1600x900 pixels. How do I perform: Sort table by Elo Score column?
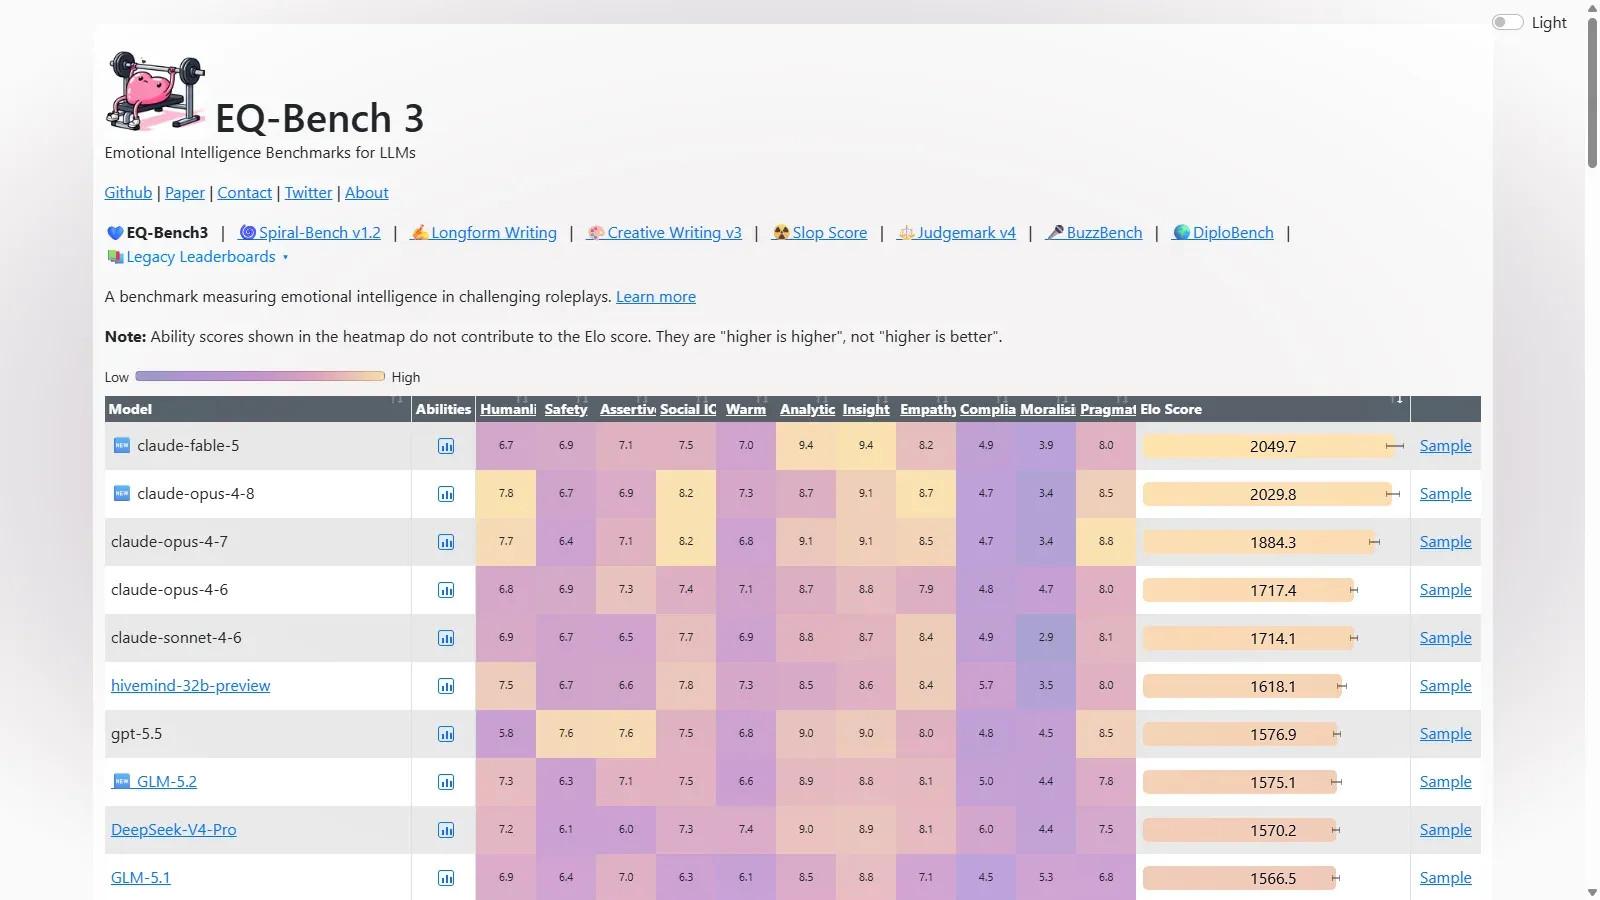[x=1273, y=409]
